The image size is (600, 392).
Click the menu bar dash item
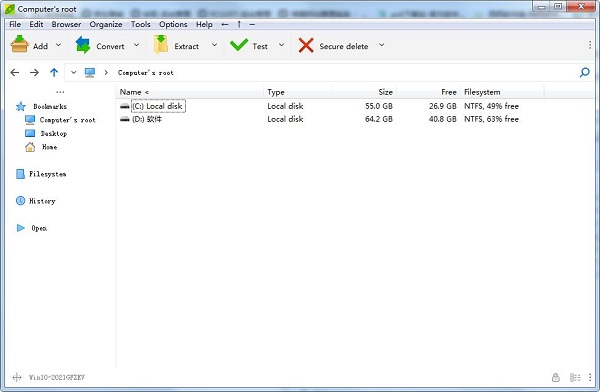[252, 24]
